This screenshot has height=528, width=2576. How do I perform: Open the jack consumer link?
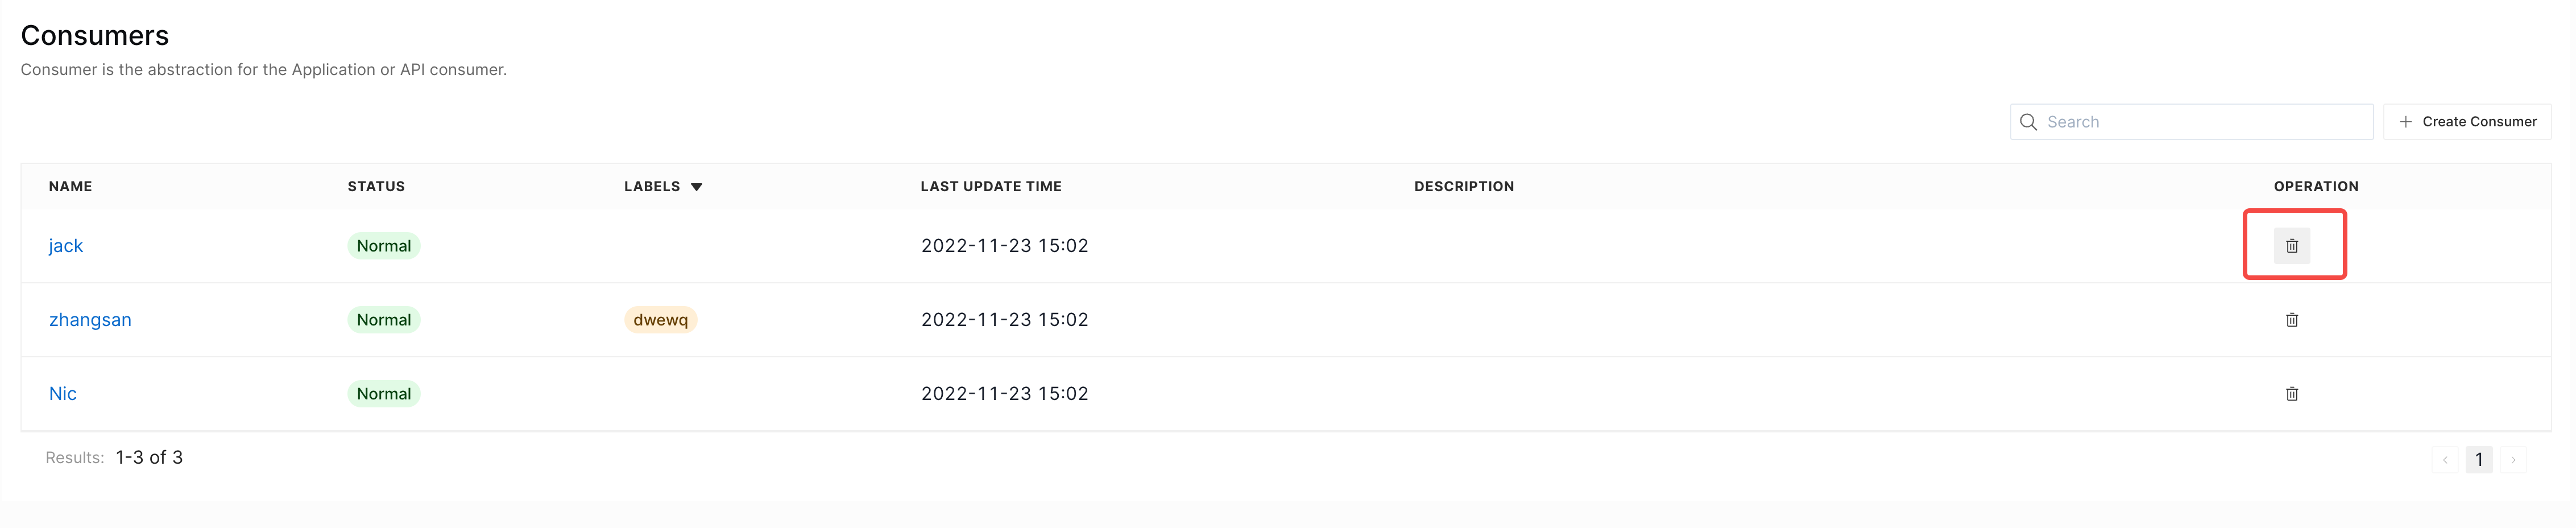(x=66, y=246)
